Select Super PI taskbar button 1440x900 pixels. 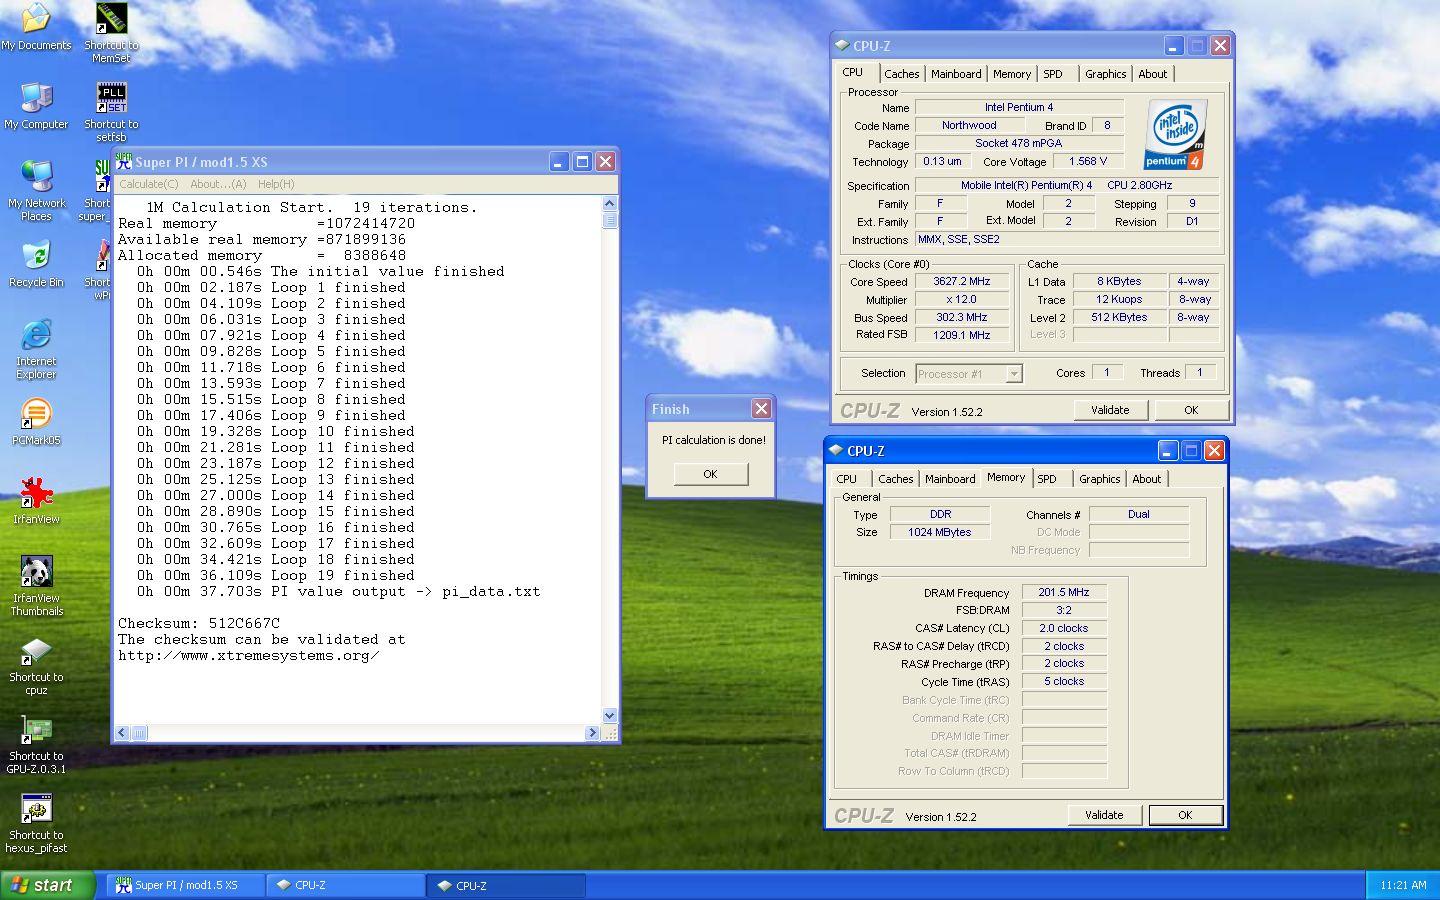[186, 885]
